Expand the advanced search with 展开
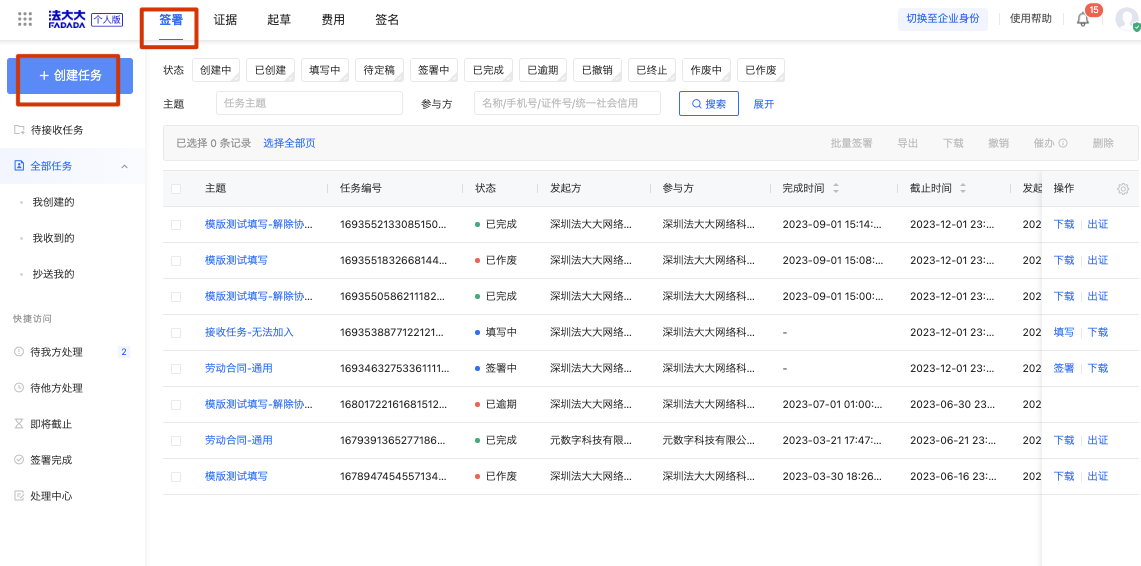The image size is (1141, 566). coord(763,104)
